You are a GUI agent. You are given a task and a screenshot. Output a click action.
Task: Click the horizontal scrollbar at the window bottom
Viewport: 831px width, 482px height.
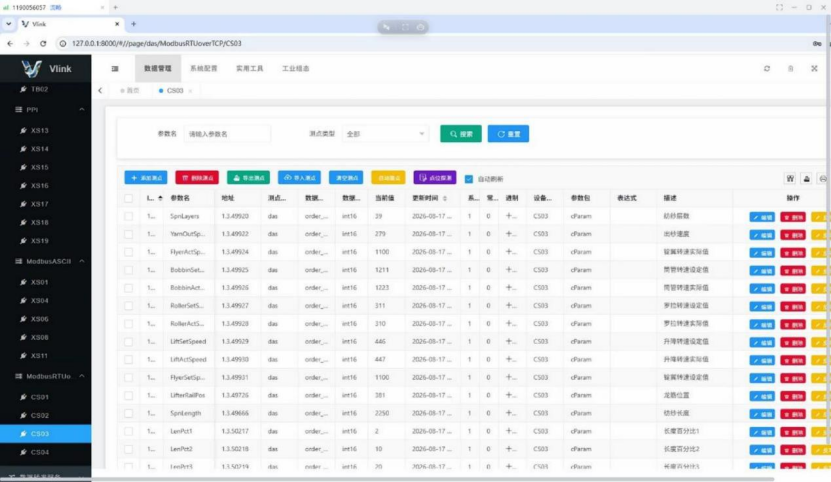(x=387, y=479)
